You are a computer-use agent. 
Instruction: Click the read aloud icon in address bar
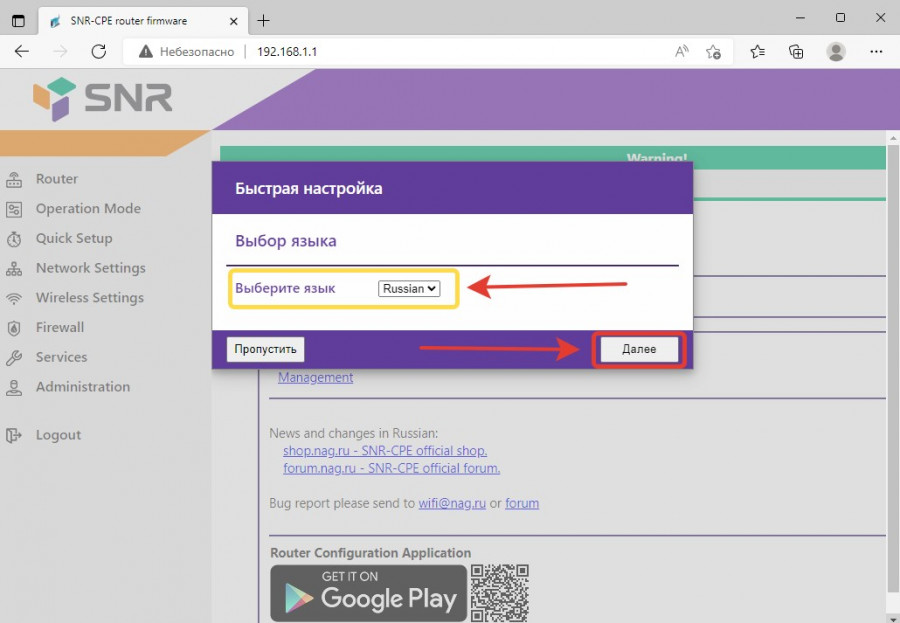click(682, 52)
